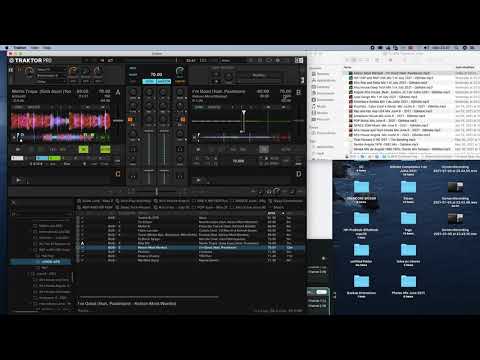Toggle the cyan QUANT button in master panel
Image resolution: width=480 pixels, height=360 pixels.
pos(164,81)
